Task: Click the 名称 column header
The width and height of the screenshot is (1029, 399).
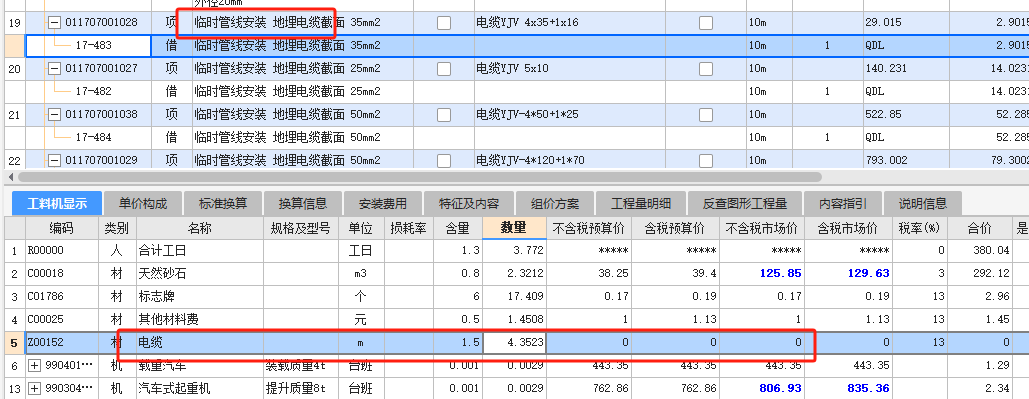Action: pyautogui.click(x=200, y=228)
